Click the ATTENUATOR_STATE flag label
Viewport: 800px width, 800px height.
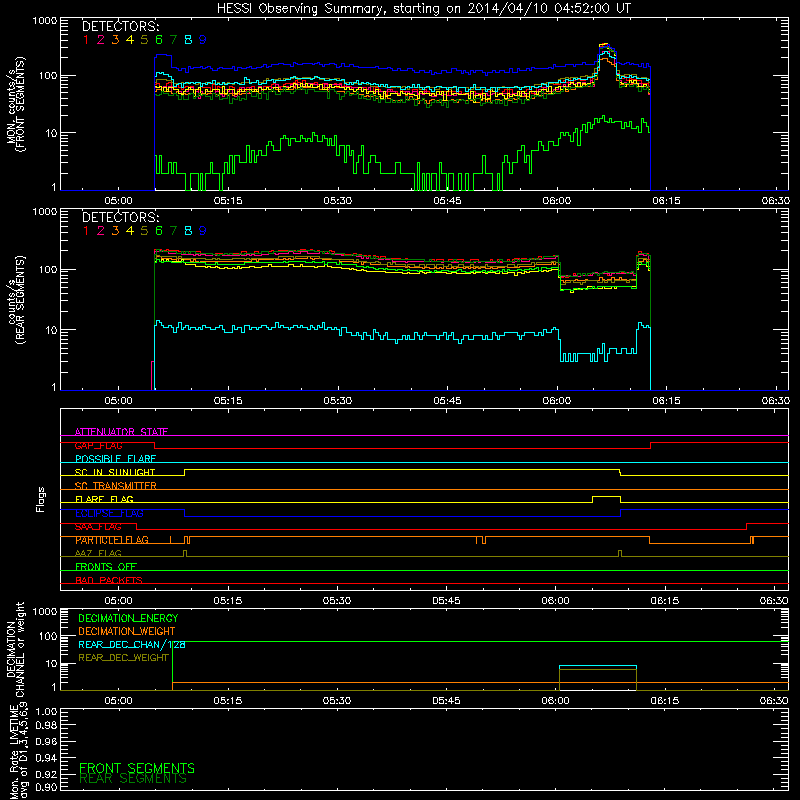(121, 432)
